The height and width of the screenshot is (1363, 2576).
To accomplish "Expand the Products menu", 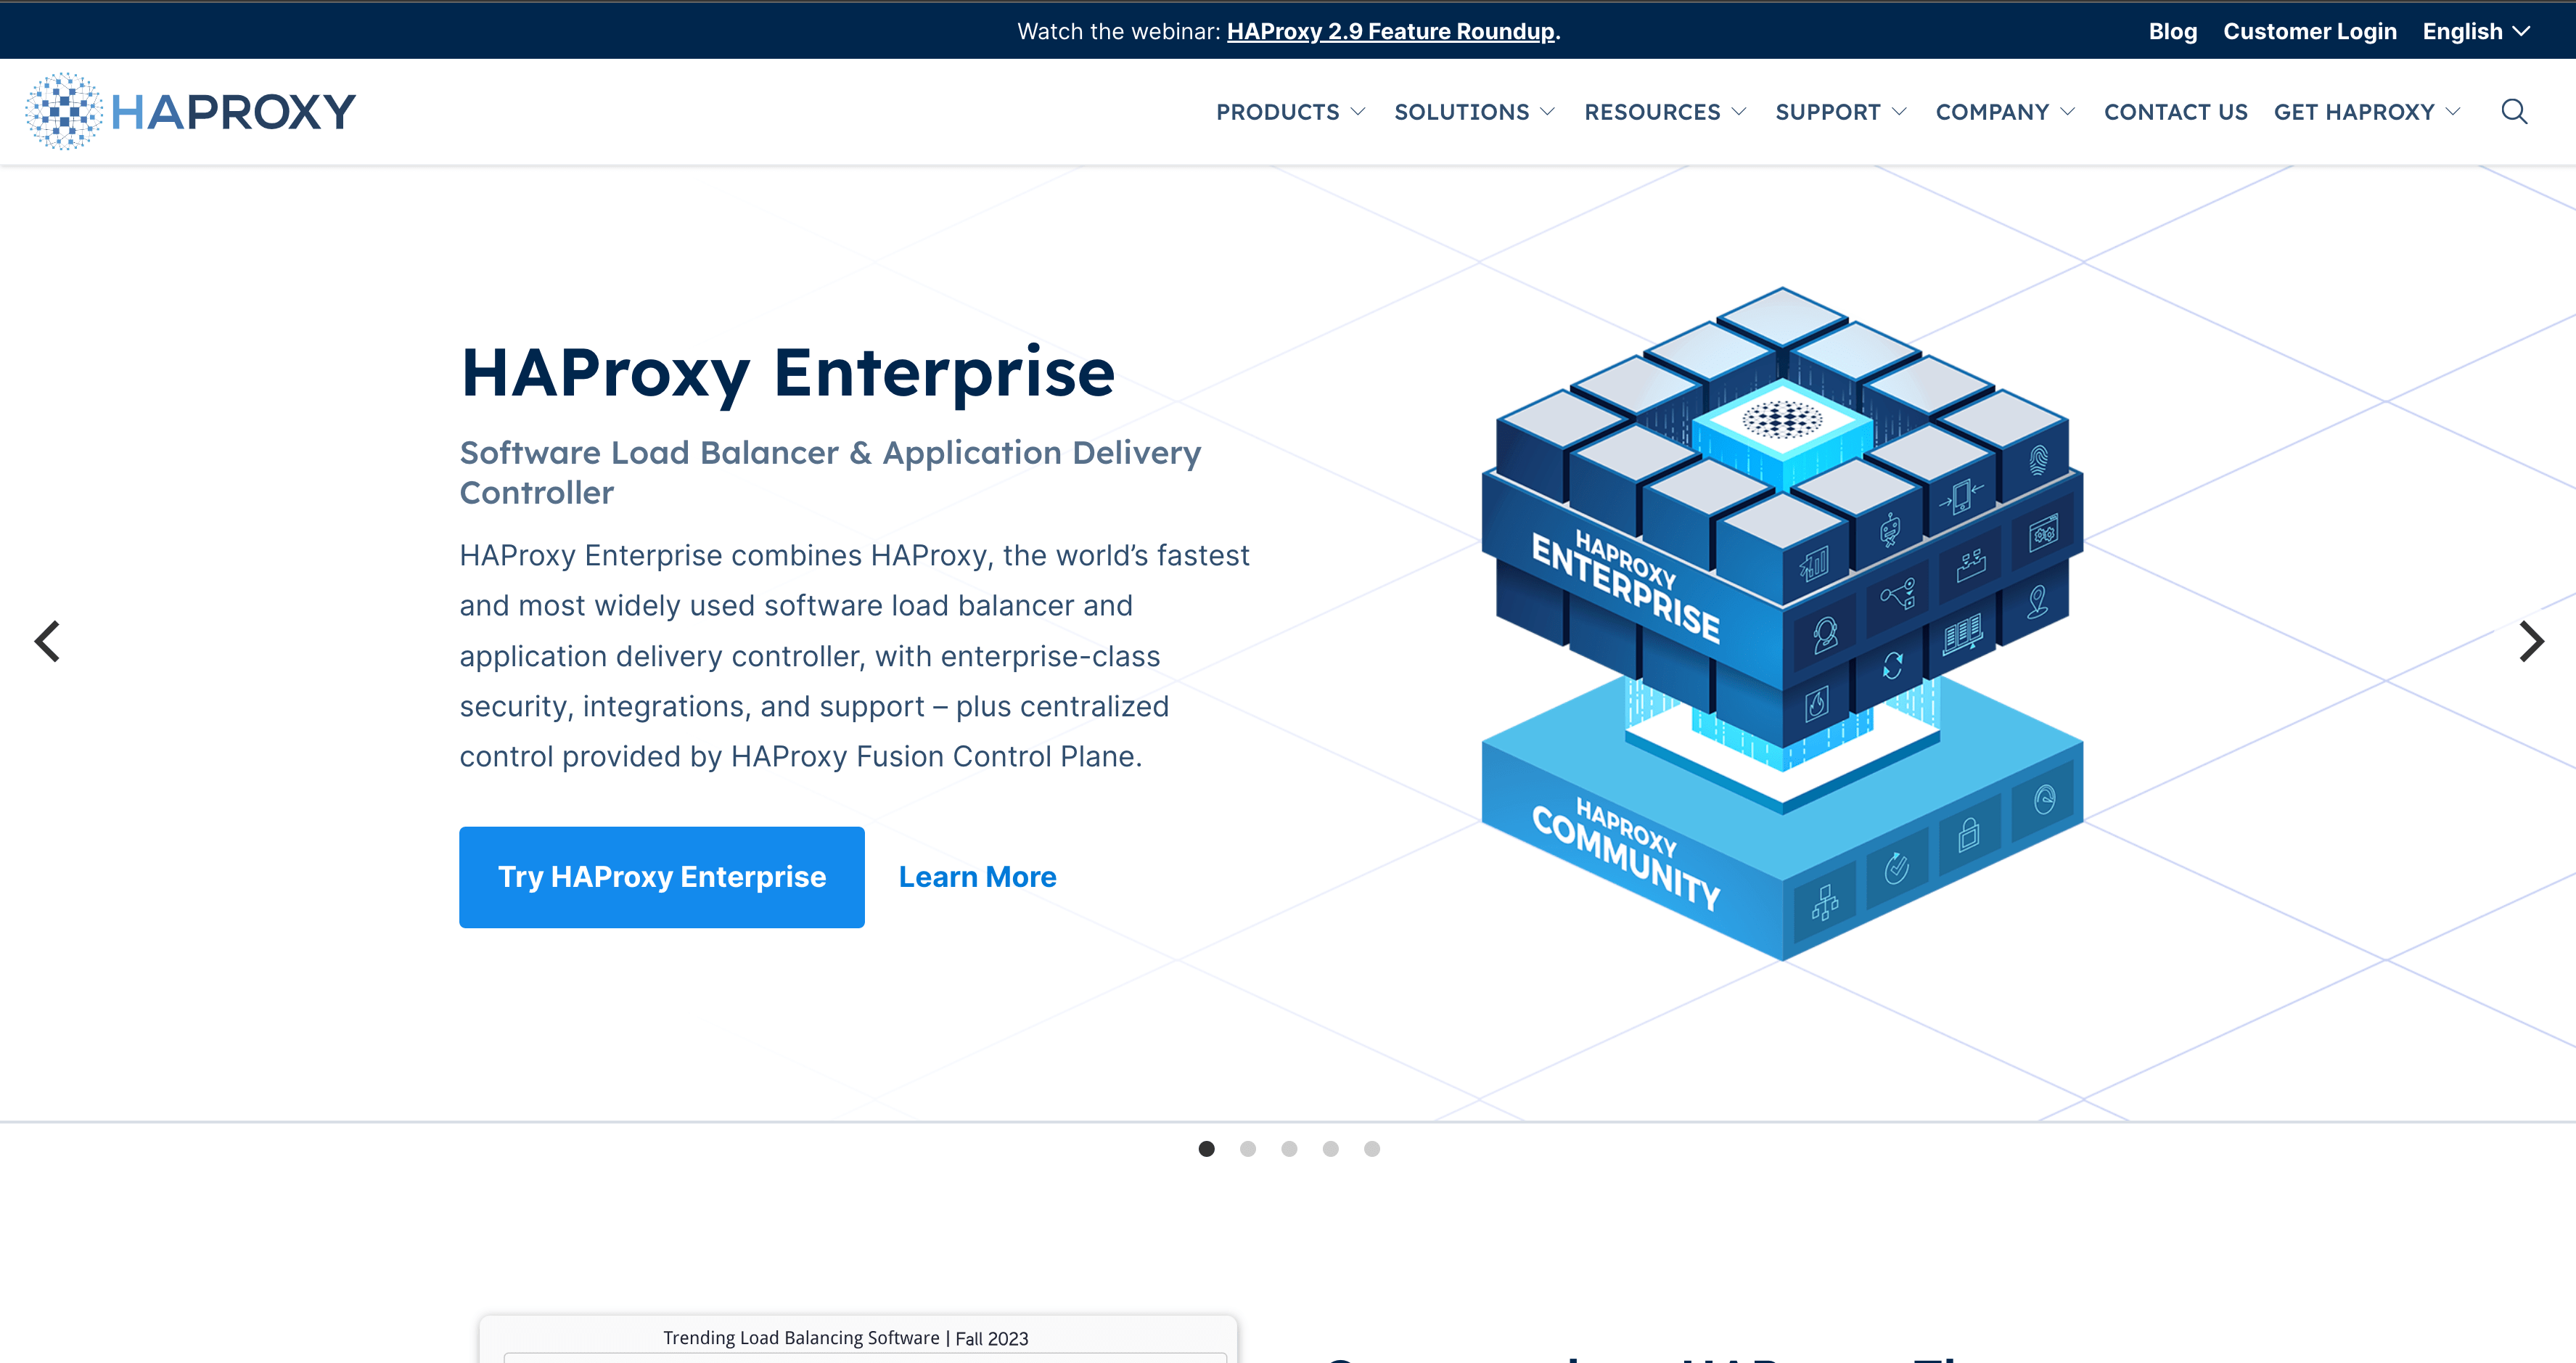I will pyautogui.click(x=1290, y=112).
